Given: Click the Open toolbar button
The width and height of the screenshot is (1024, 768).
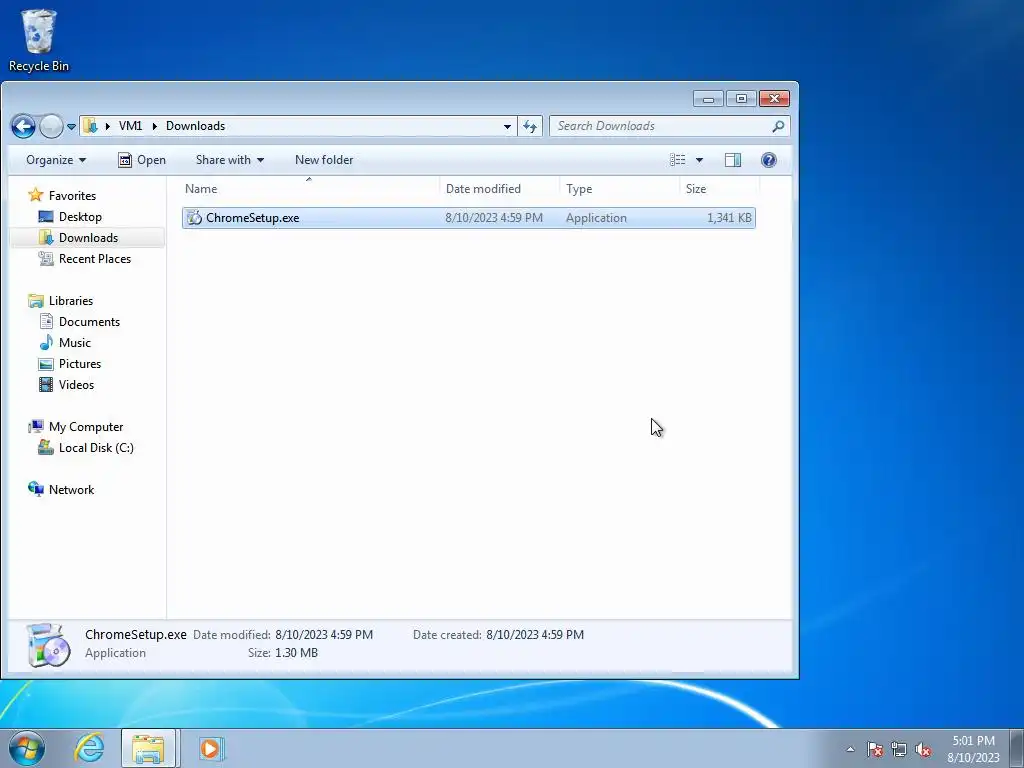Looking at the screenshot, I should (142, 160).
